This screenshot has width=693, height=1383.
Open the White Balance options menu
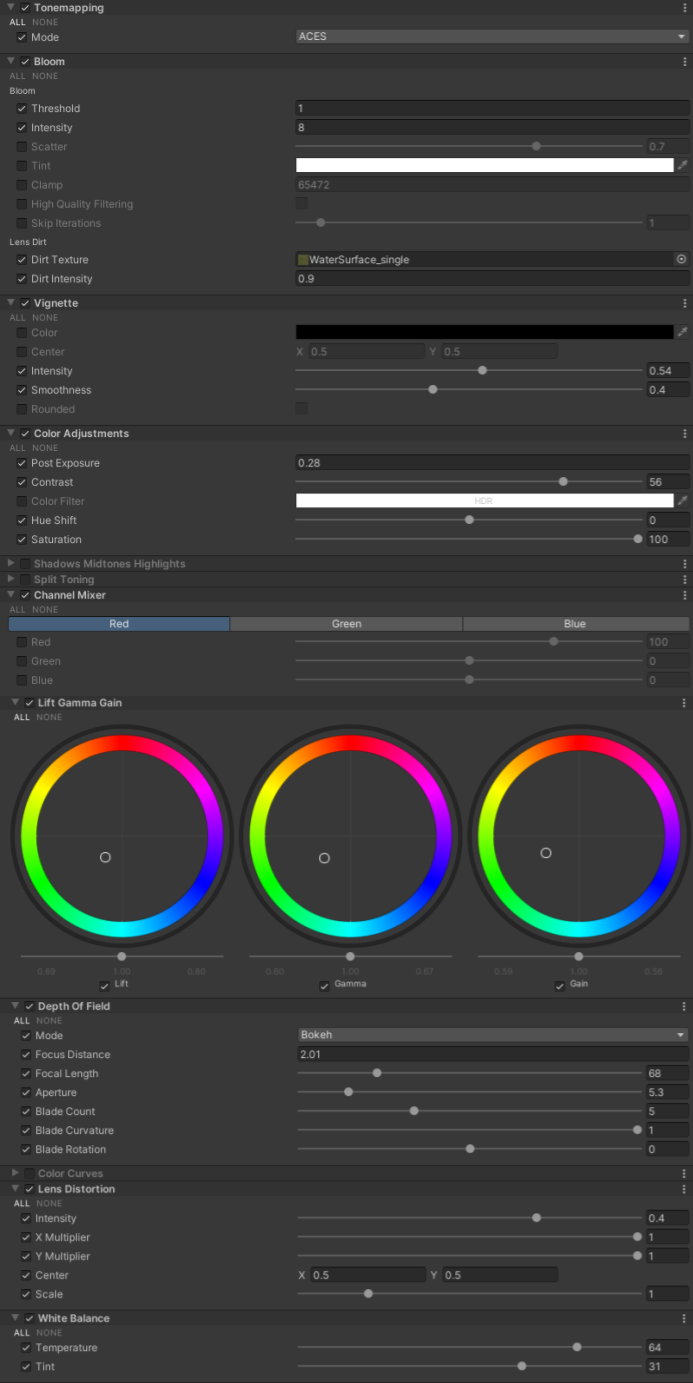pos(684,1319)
